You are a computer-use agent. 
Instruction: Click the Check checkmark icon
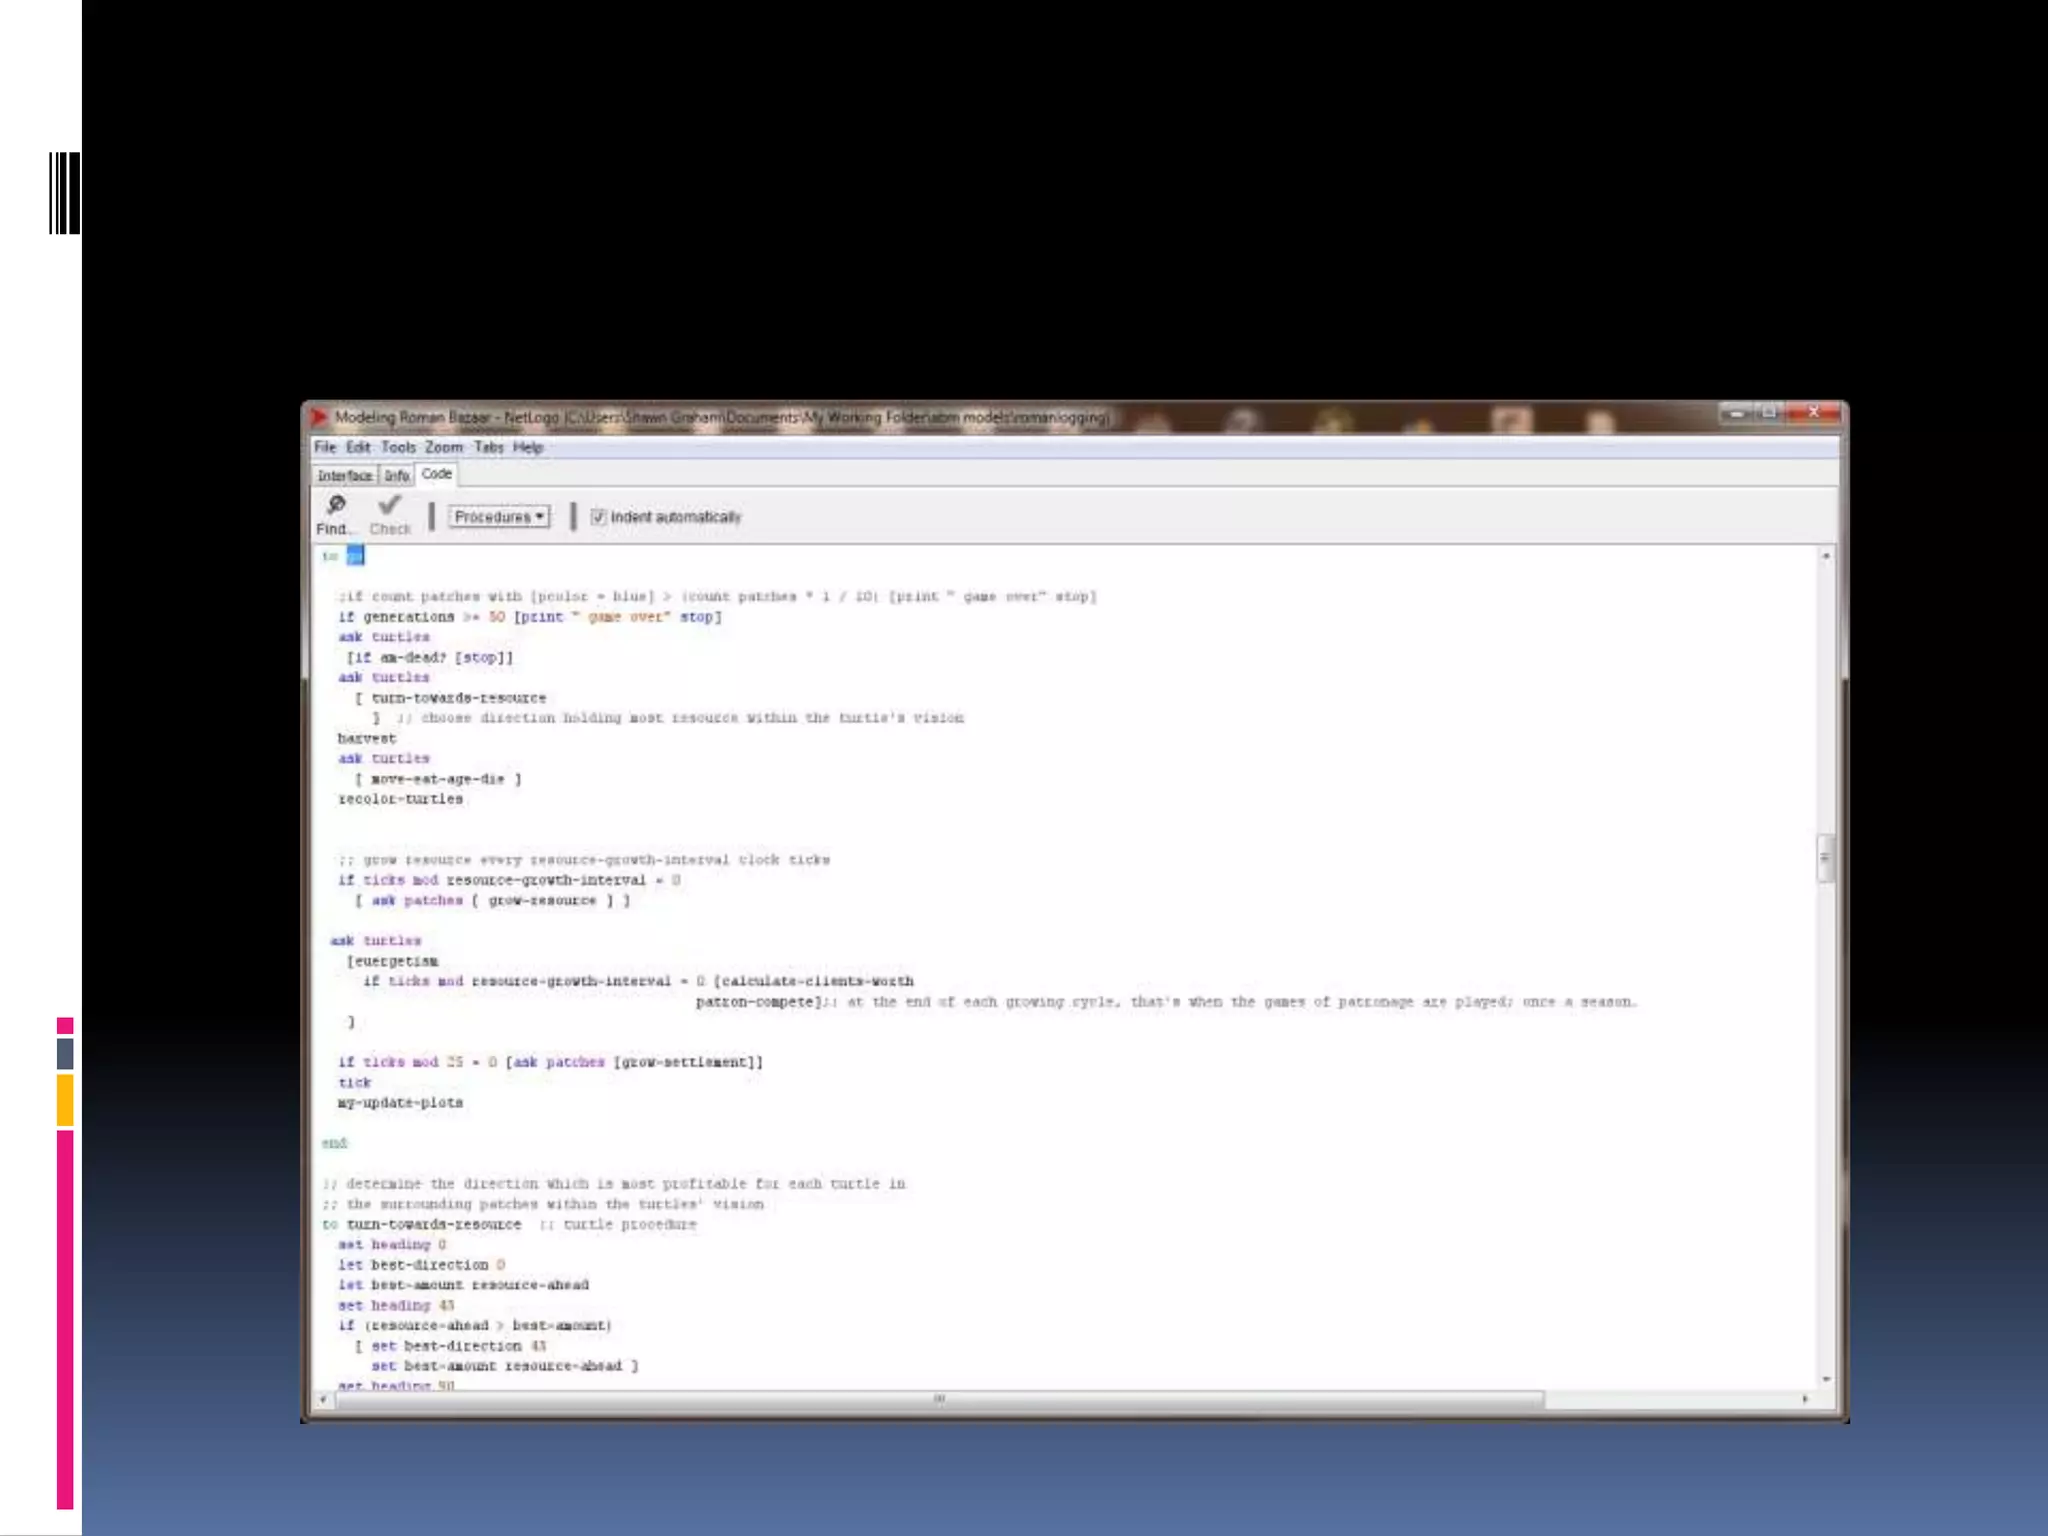pyautogui.click(x=389, y=505)
